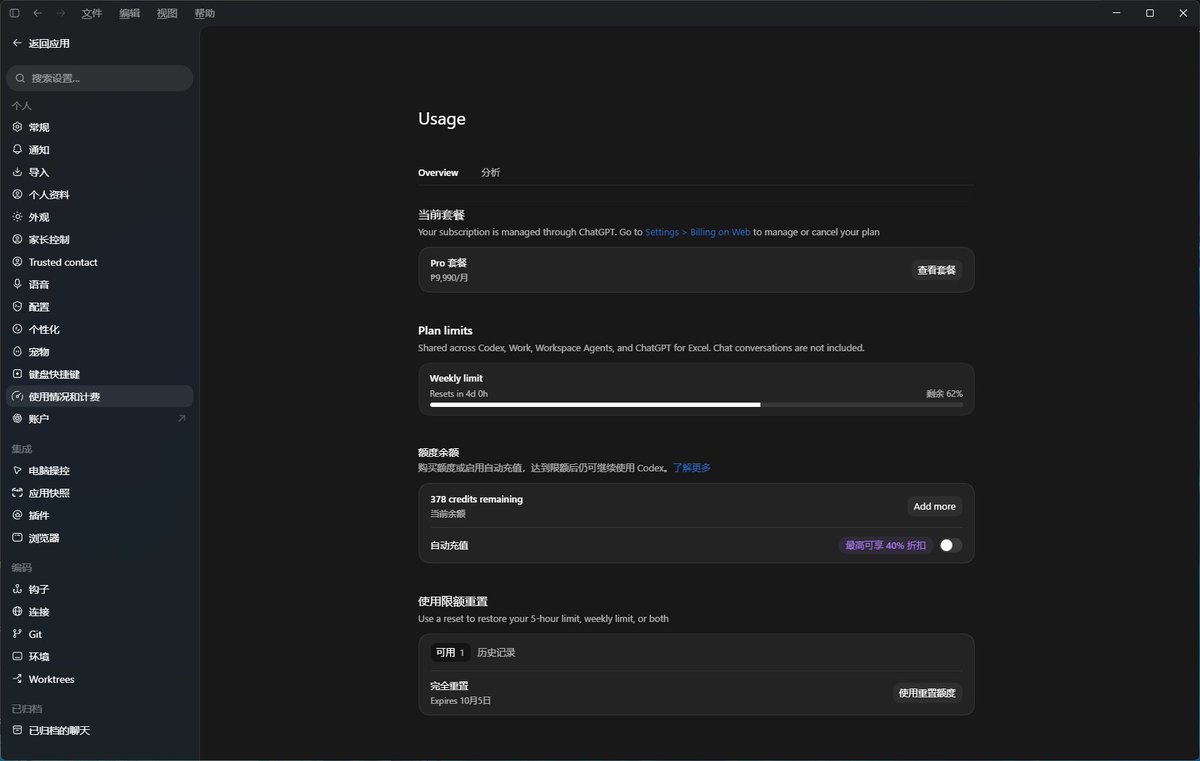This screenshot has width=1200, height=761.
Task: Open 个人资料 via its person icon
Action: point(17,195)
